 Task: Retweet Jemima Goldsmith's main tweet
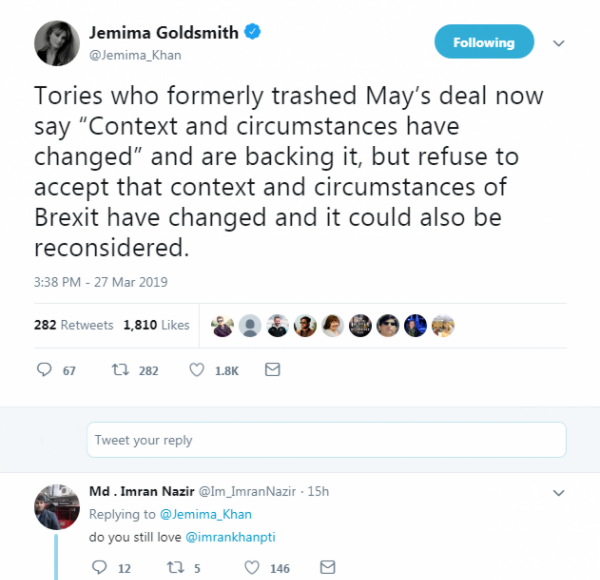point(122,370)
